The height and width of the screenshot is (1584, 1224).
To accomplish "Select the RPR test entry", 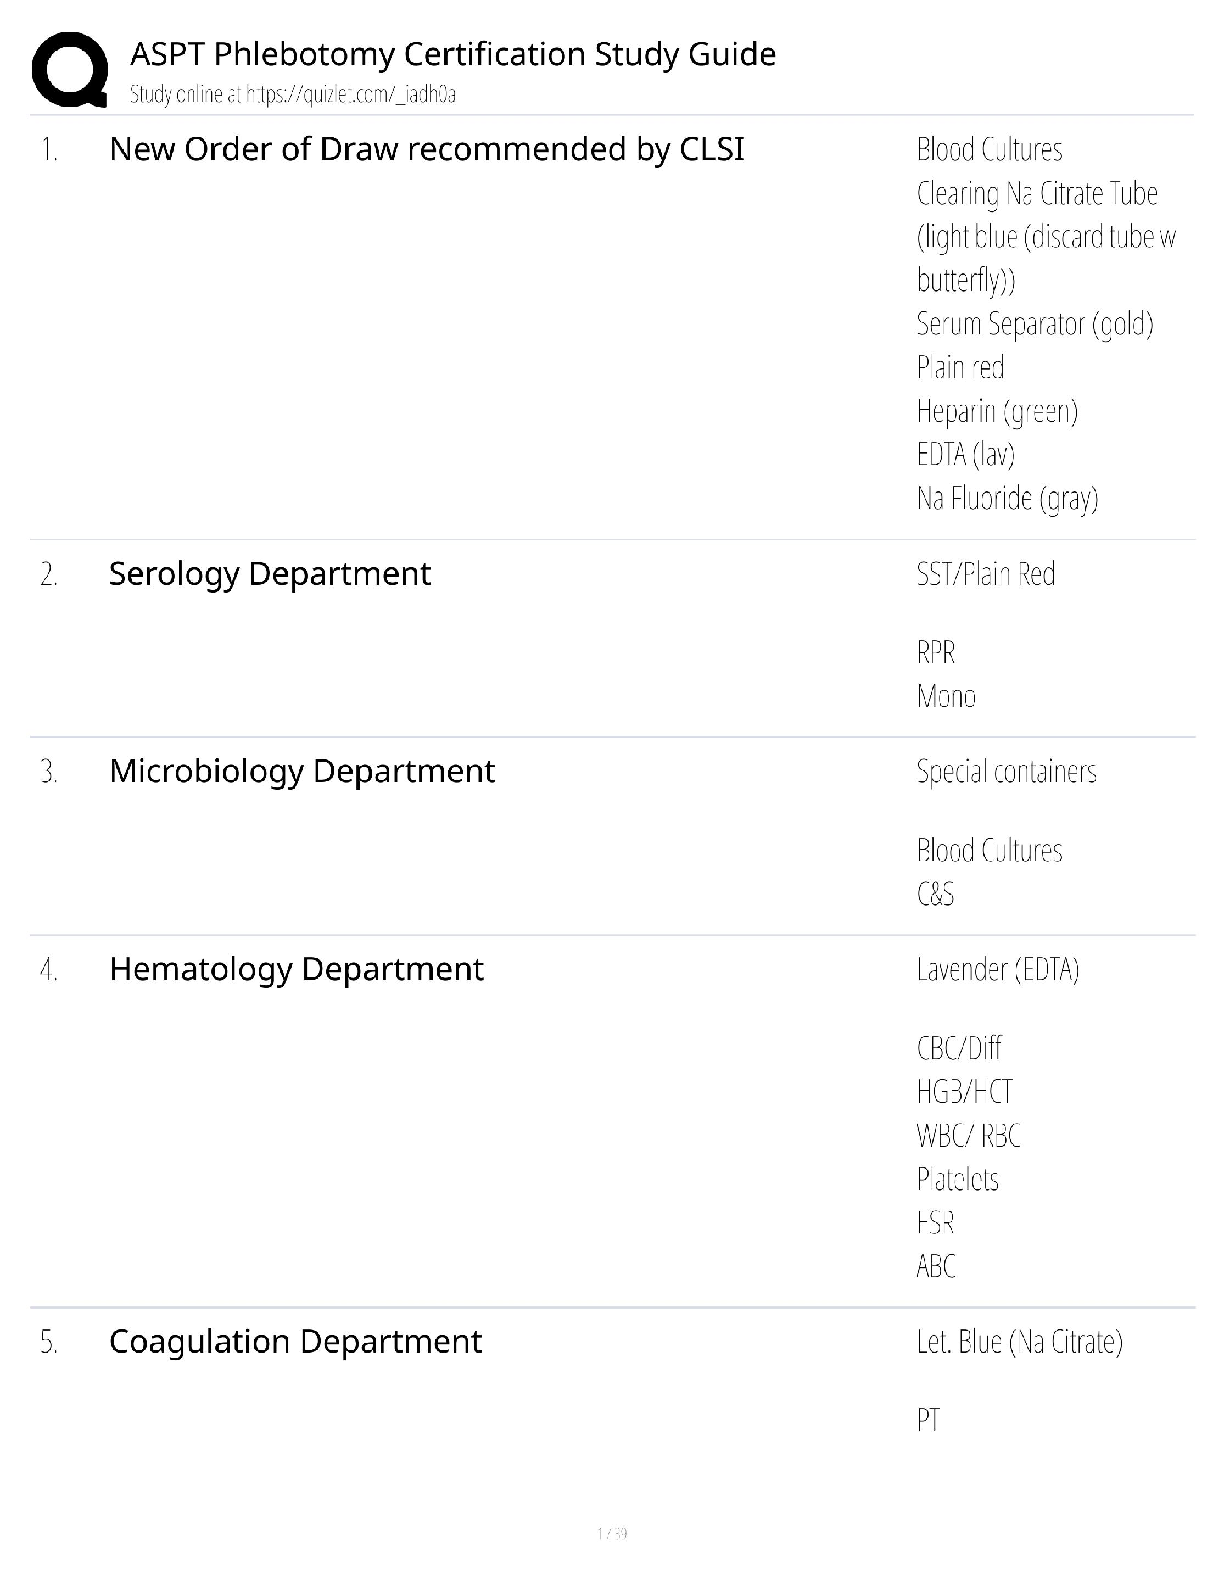I will click(x=936, y=653).
